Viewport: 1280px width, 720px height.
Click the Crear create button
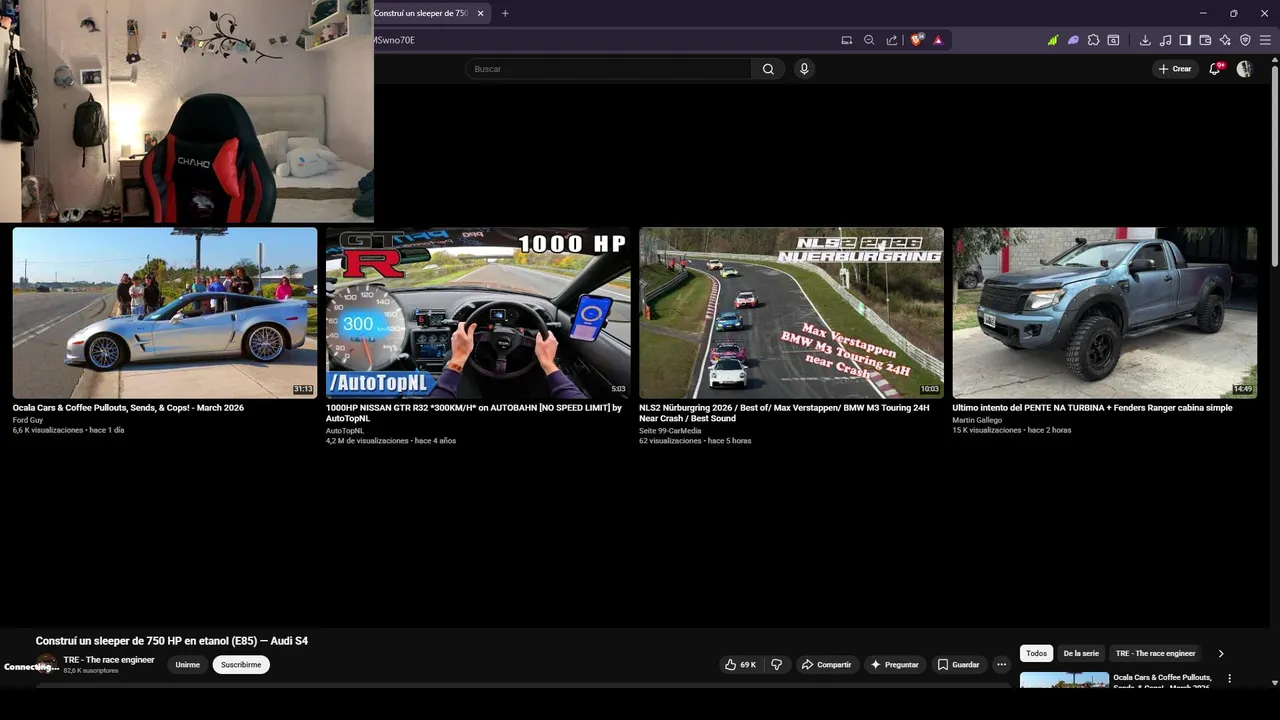click(1175, 69)
